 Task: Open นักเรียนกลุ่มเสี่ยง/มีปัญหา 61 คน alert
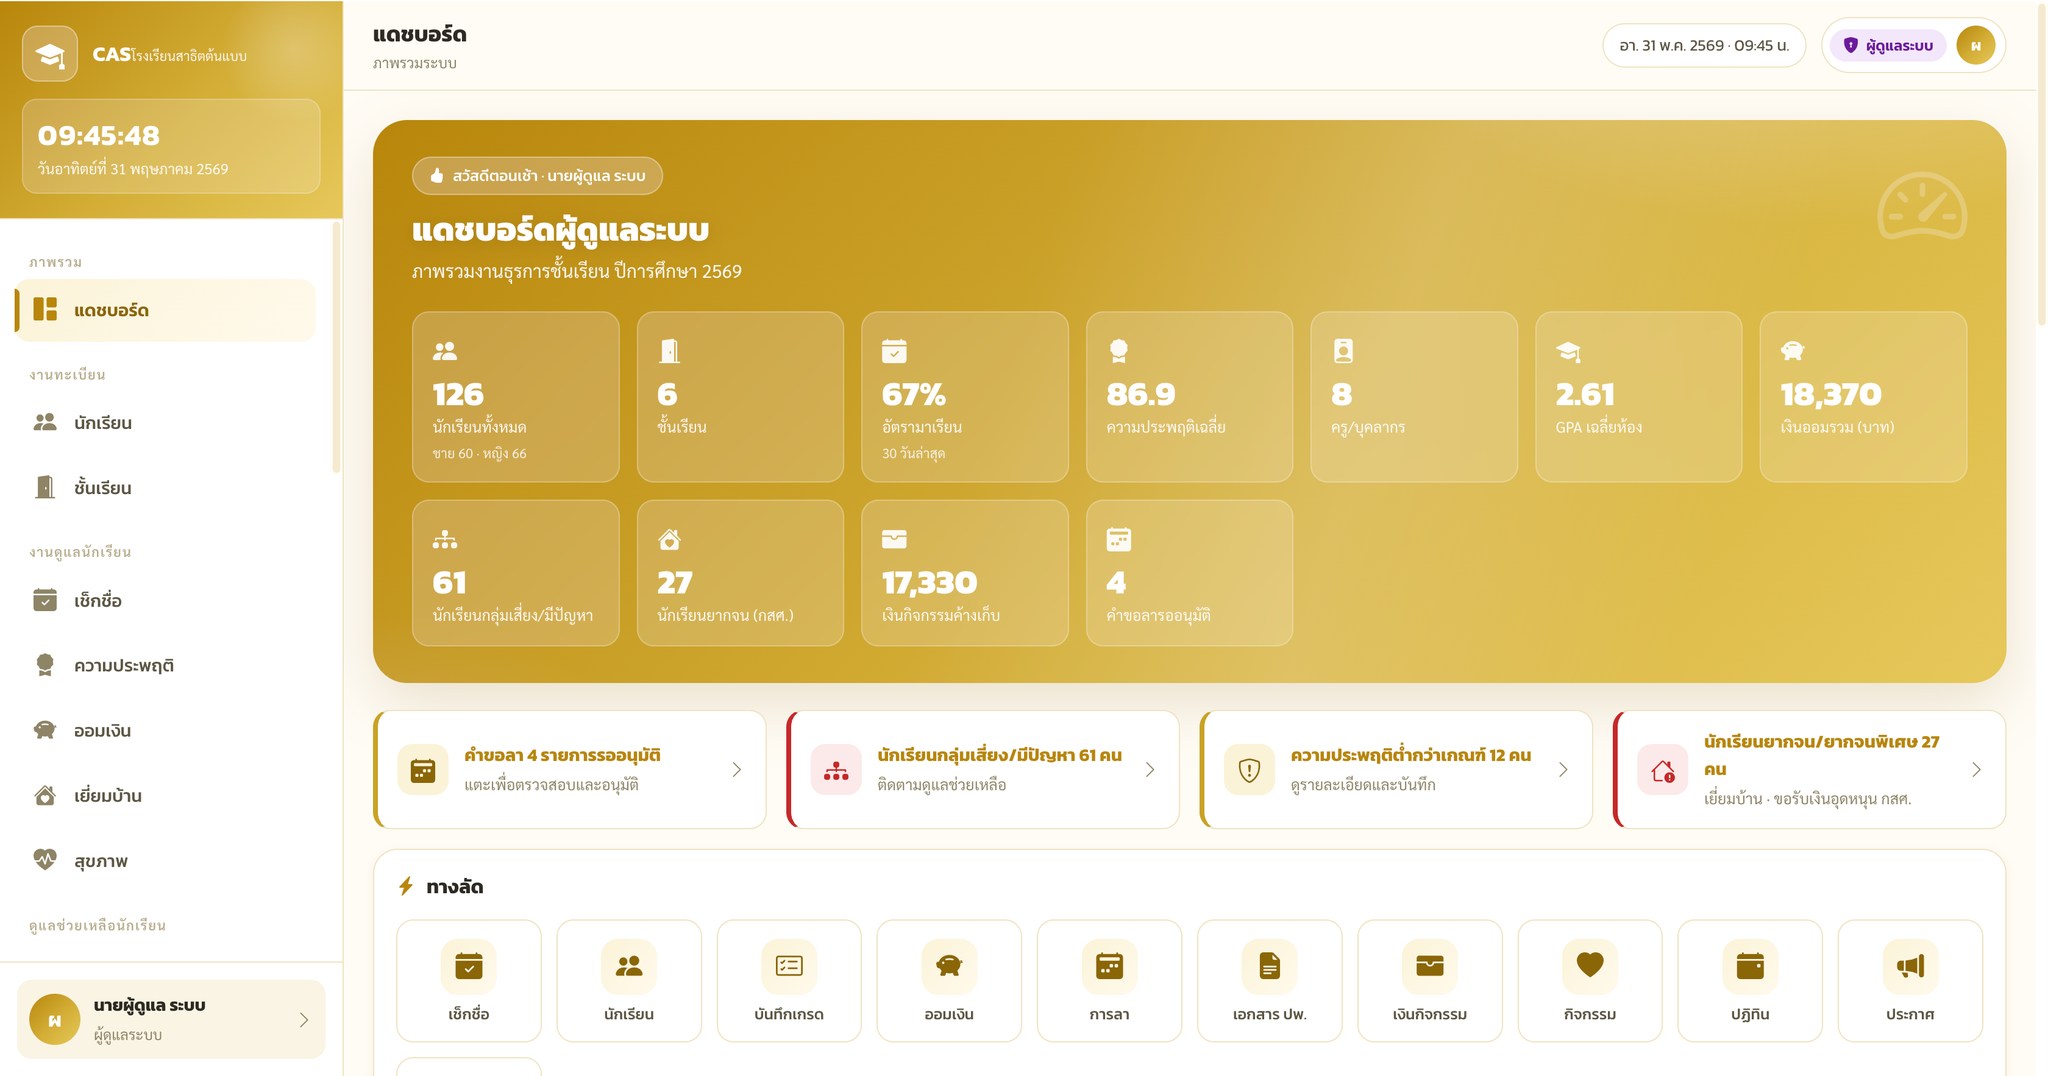pos(983,770)
